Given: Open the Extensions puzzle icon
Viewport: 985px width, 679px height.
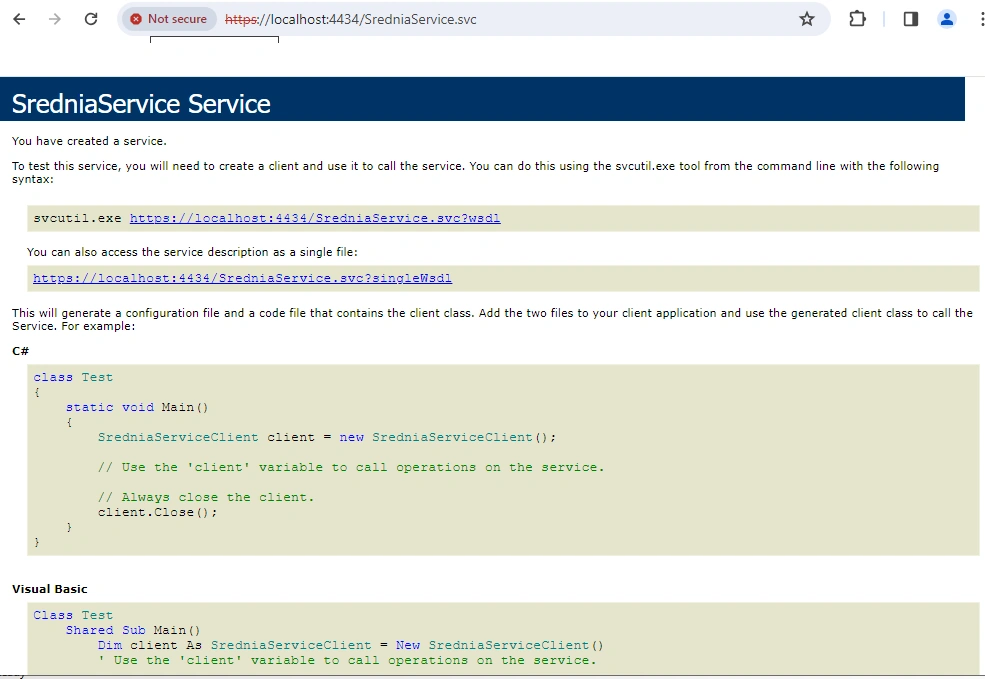Looking at the screenshot, I should click(857, 19).
